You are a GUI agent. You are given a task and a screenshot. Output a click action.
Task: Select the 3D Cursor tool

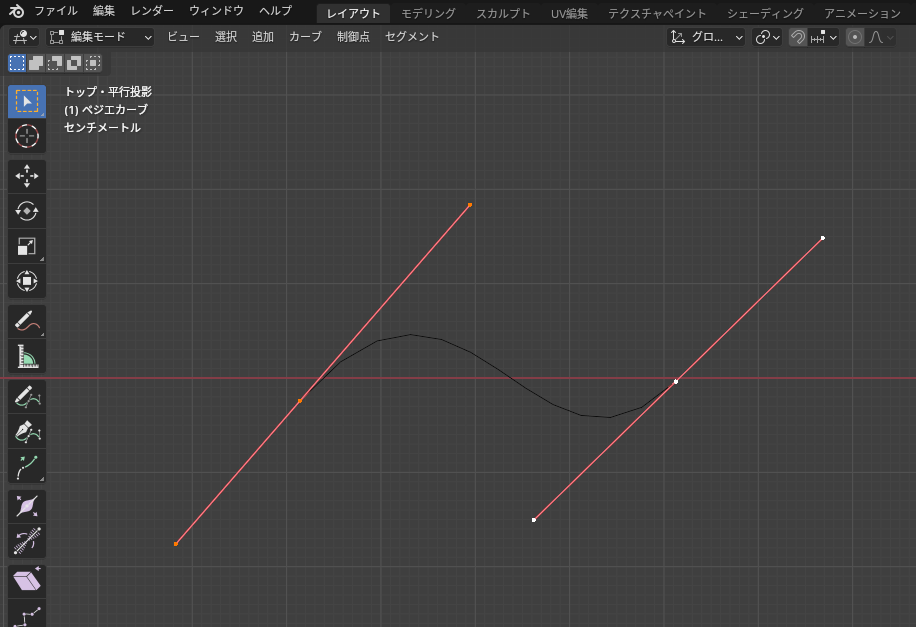tap(27, 136)
